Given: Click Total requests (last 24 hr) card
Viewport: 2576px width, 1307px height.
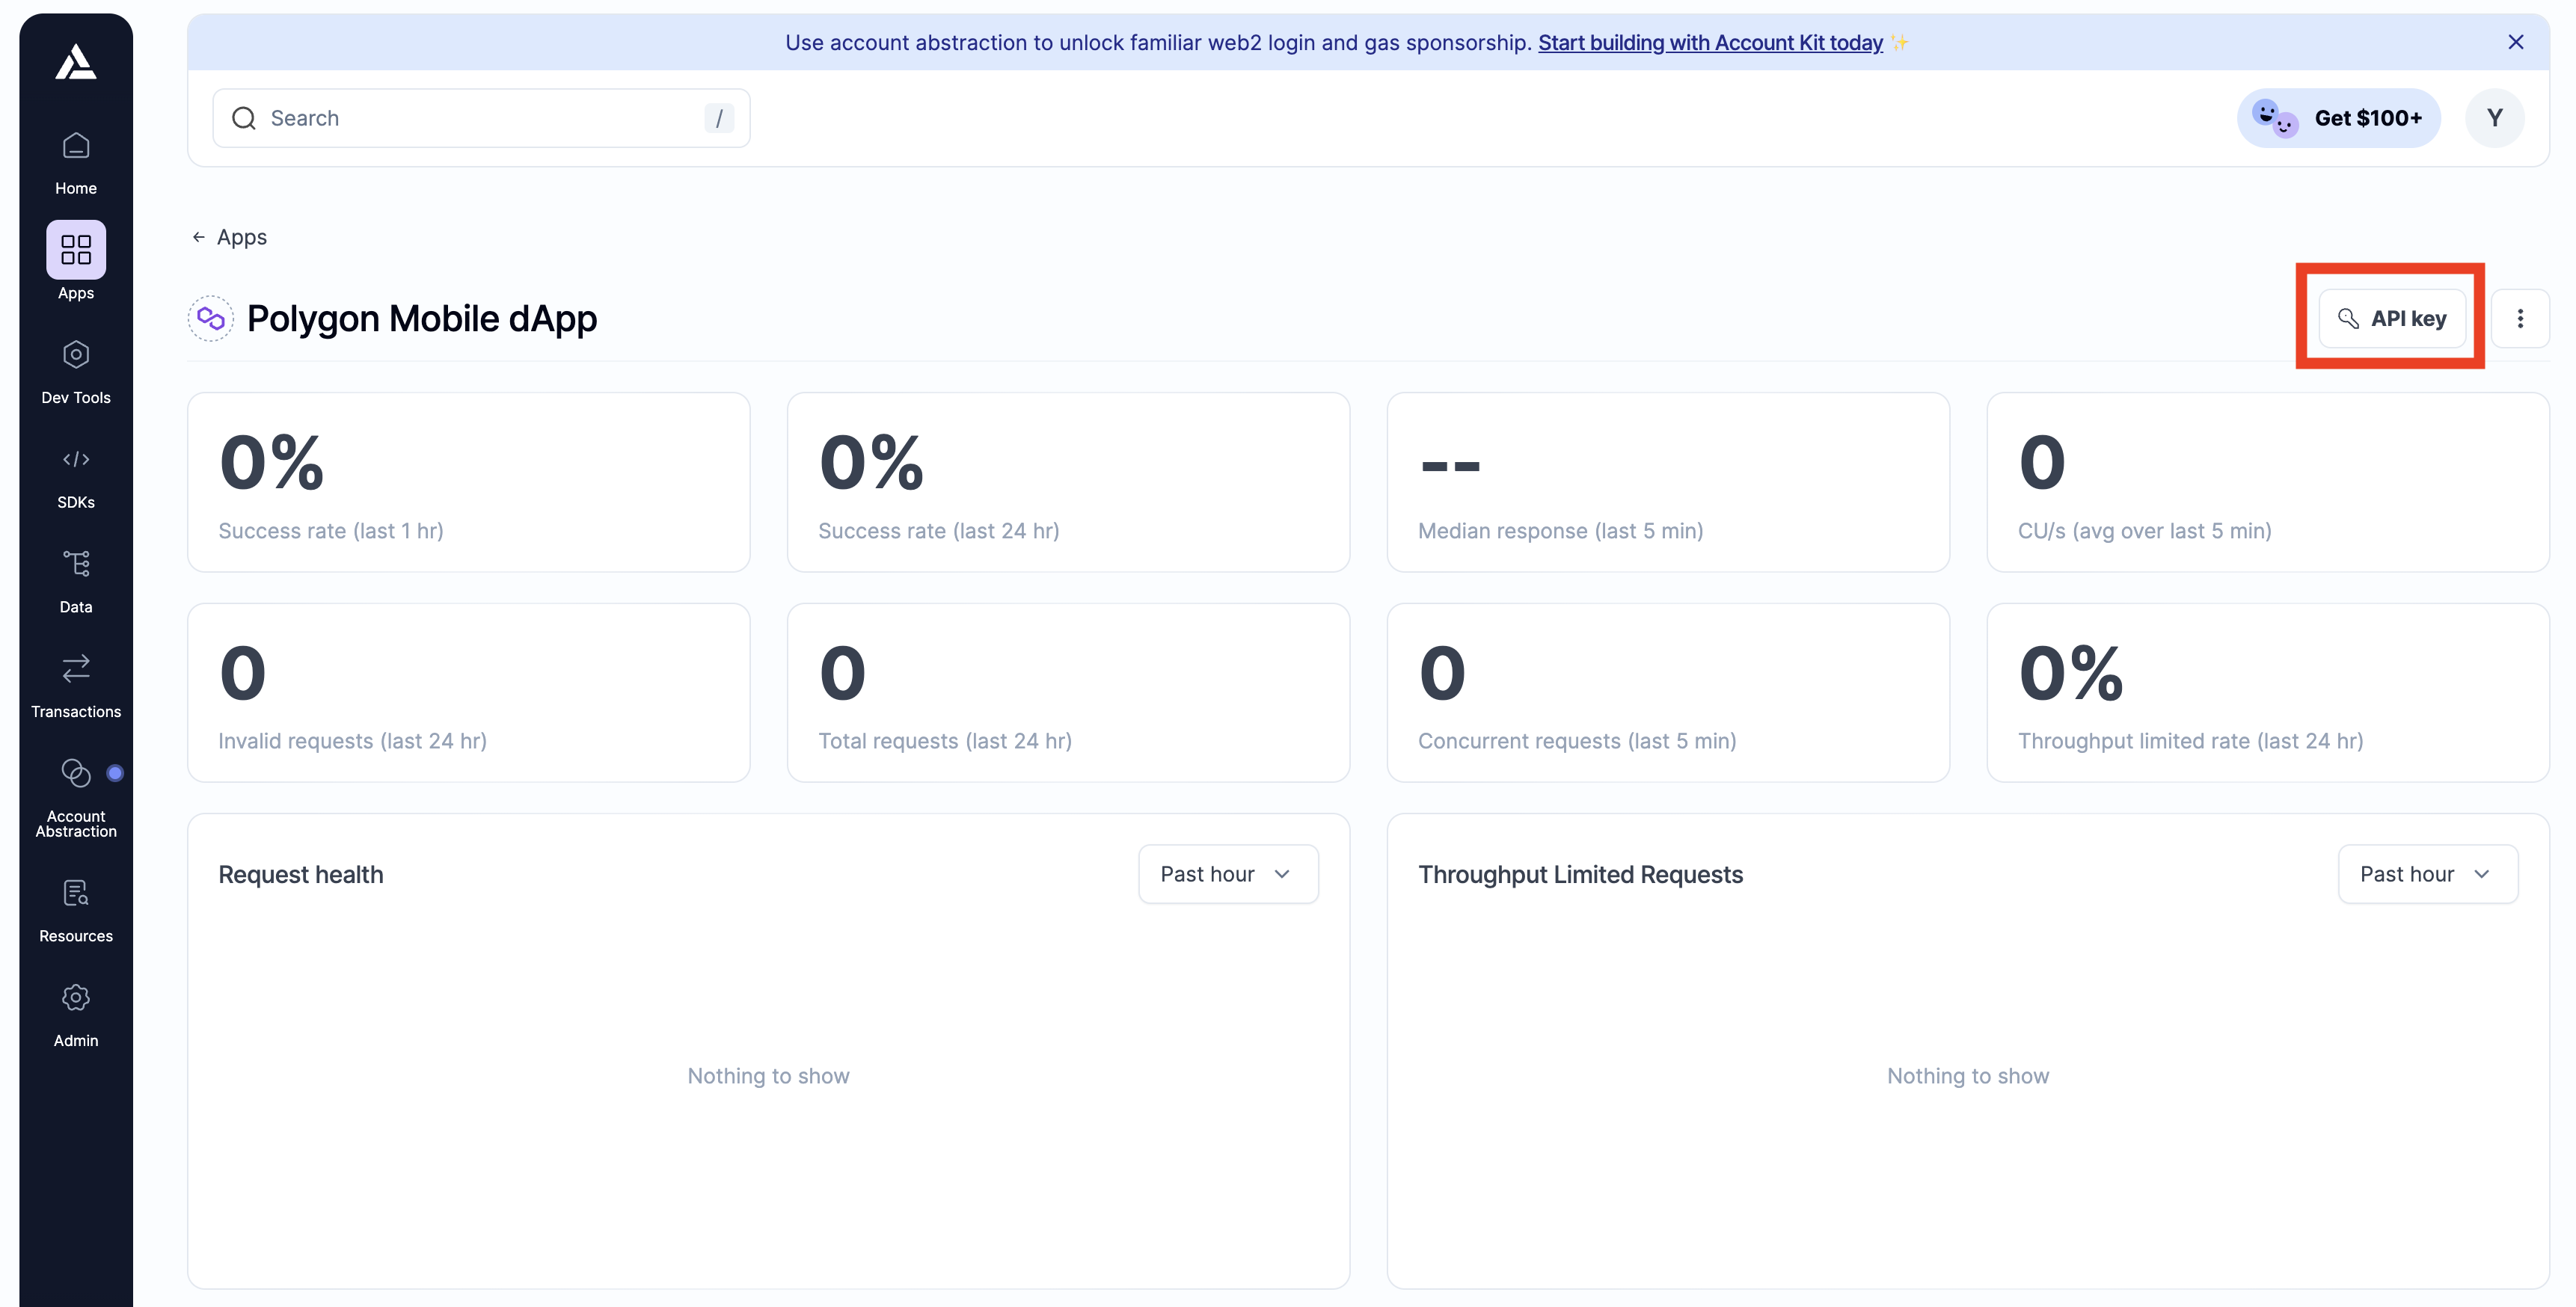Looking at the screenshot, I should click(1068, 692).
